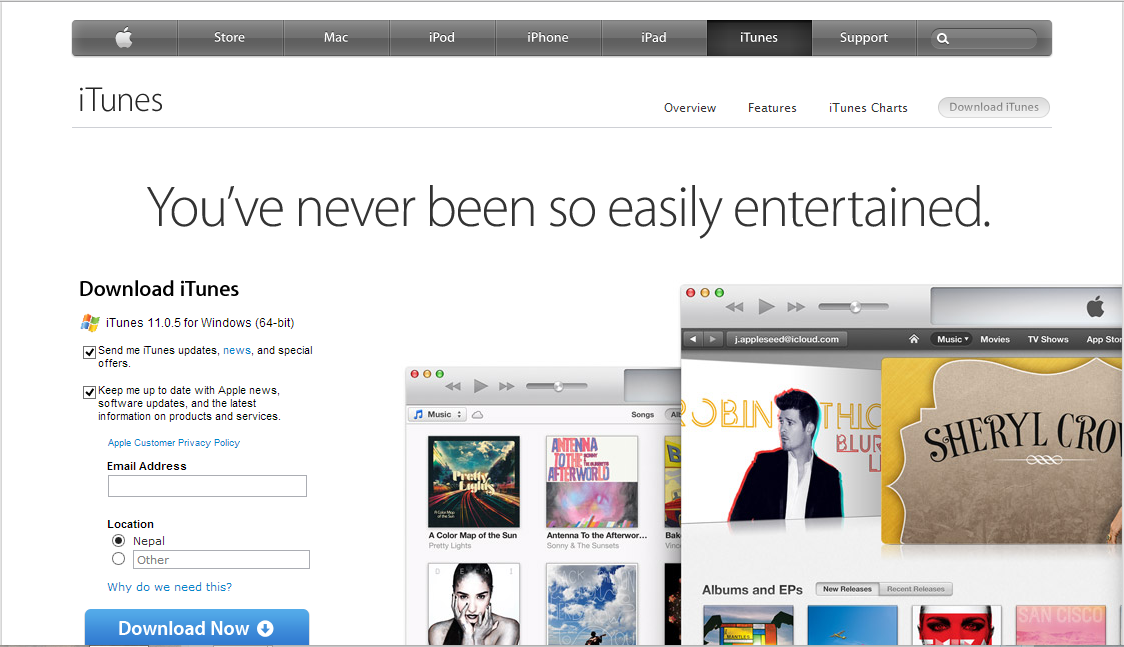Click play in the small iTunes window

(x=480, y=386)
